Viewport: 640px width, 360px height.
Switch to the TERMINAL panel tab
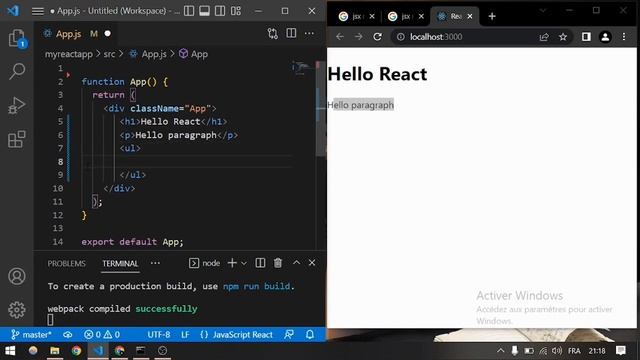coord(120,264)
